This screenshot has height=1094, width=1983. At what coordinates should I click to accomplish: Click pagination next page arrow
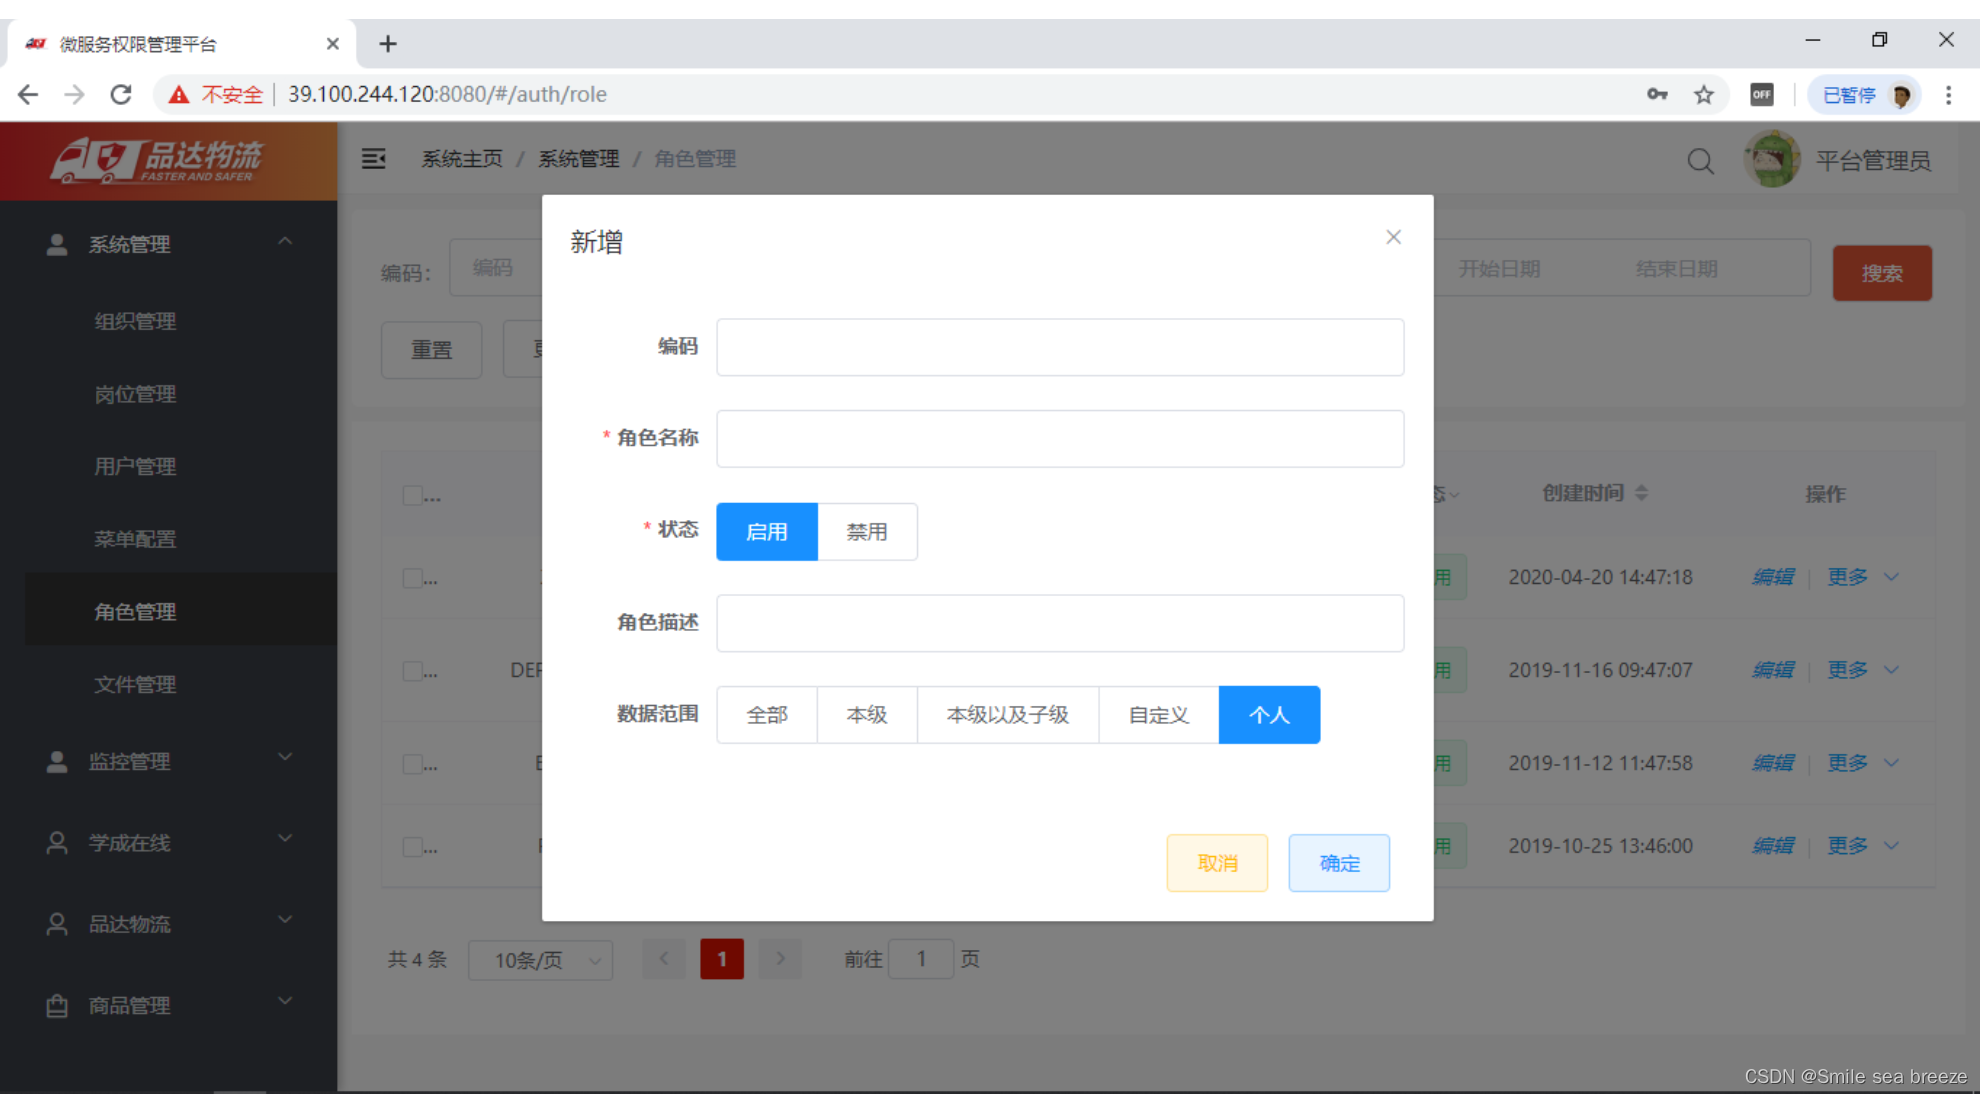(780, 959)
